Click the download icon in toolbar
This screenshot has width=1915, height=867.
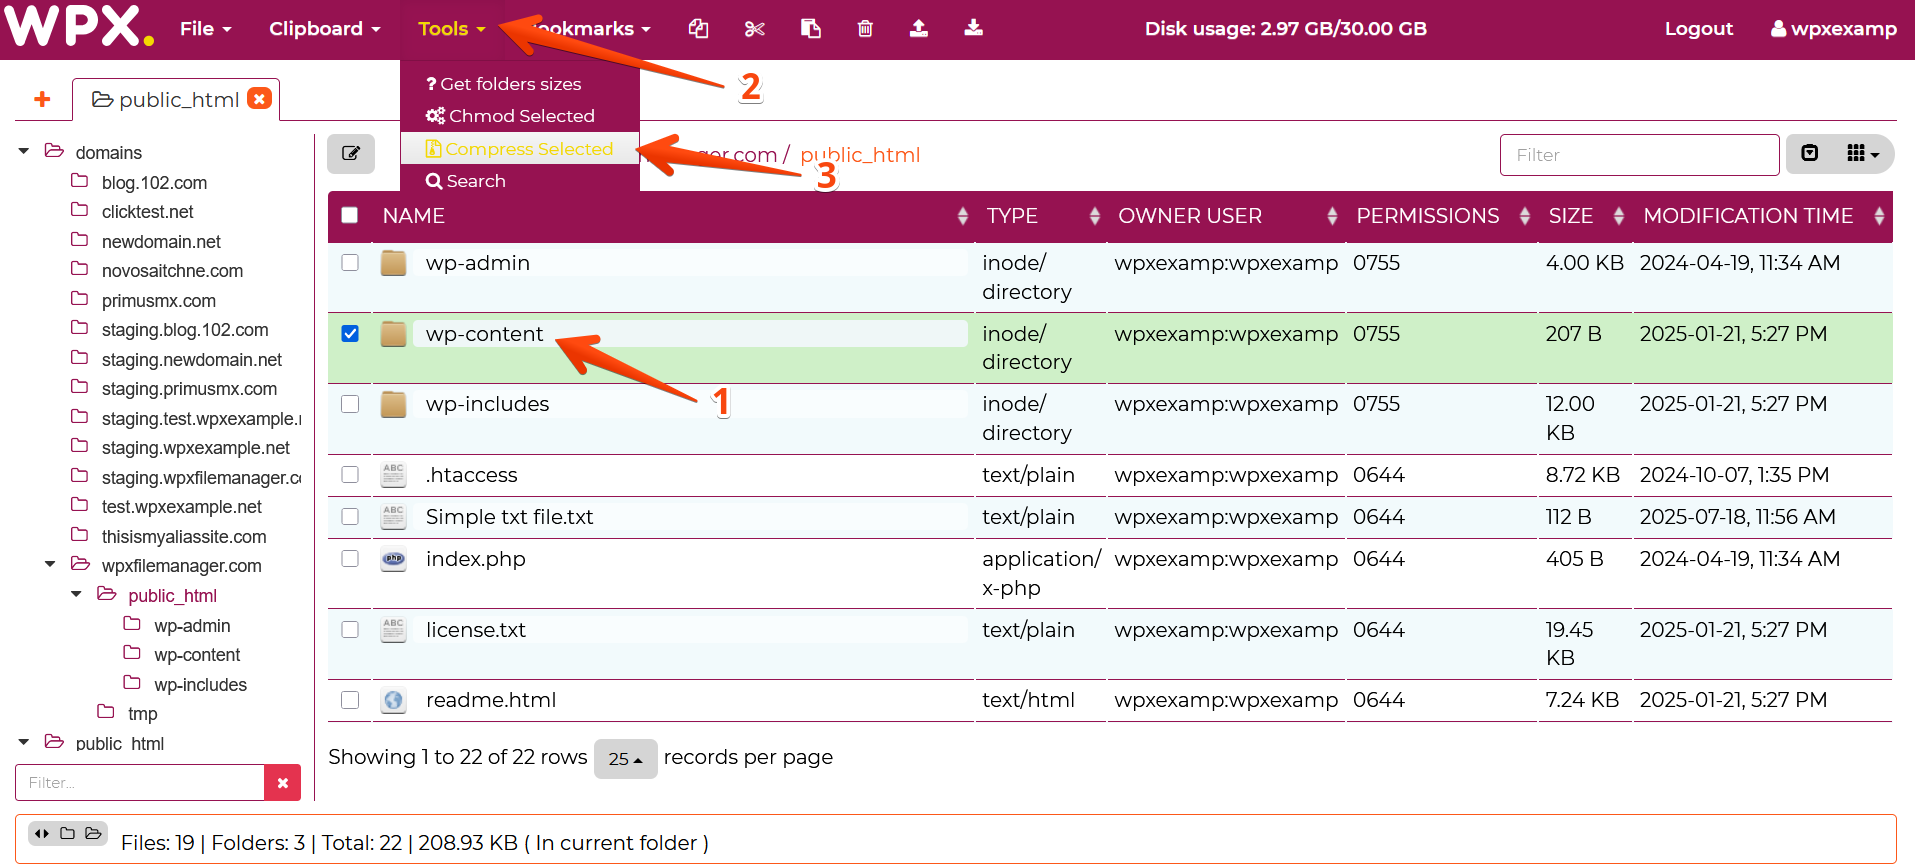point(973,29)
